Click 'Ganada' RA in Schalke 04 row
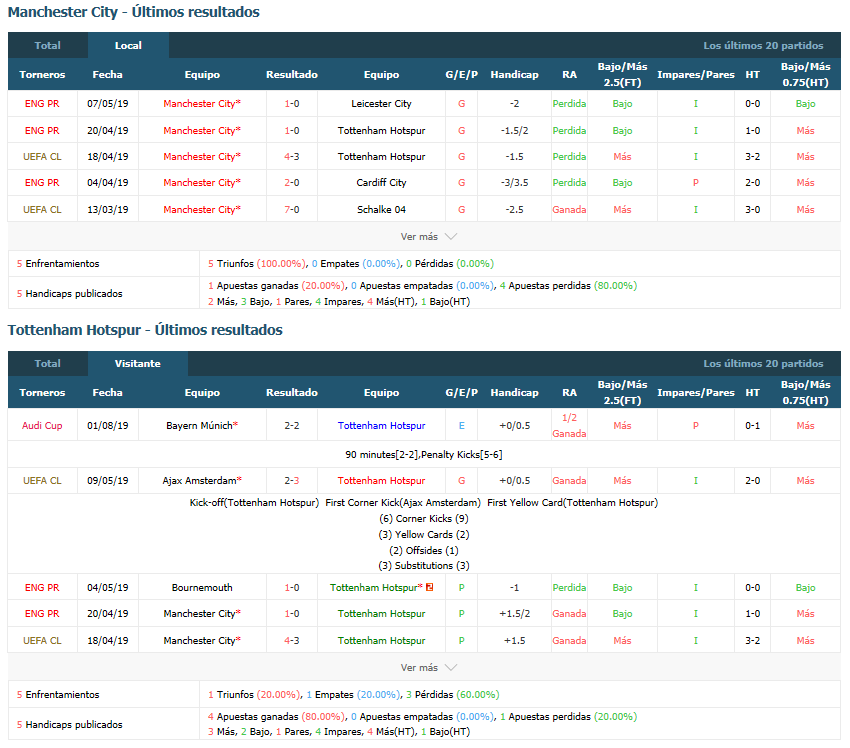850x748 pixels. click(x=569, y=210)
